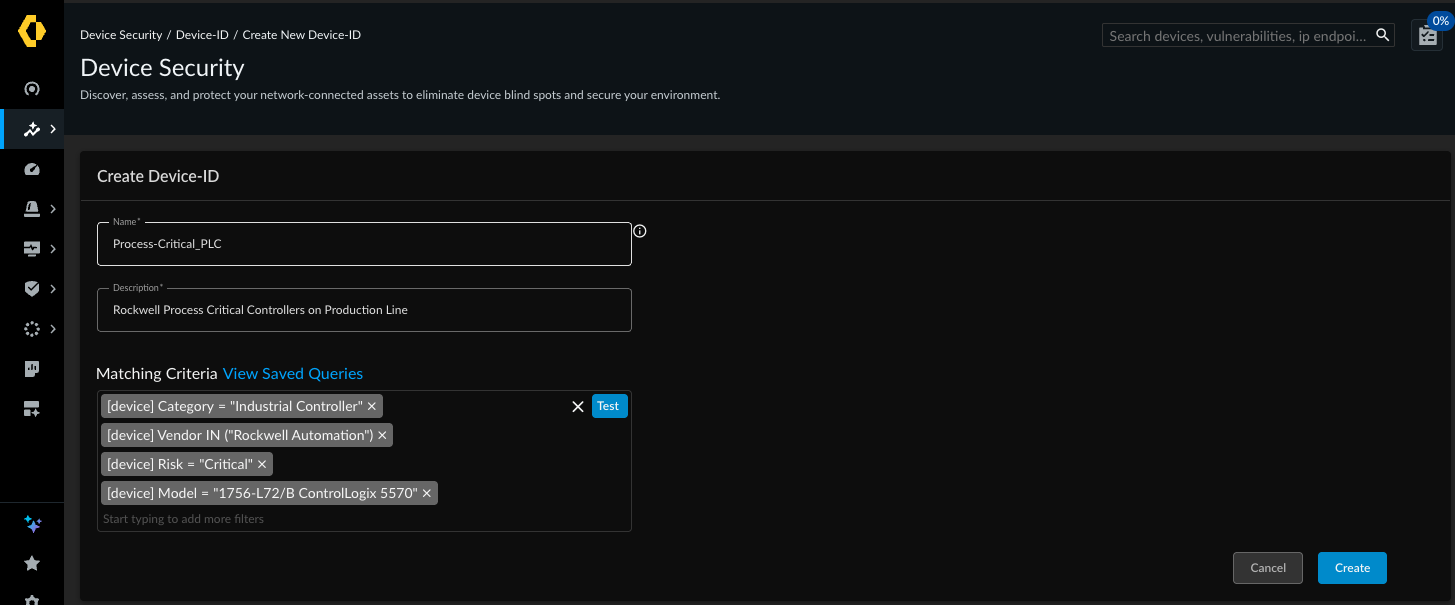Expand the alarm bell sidebar menu chevron
This screenshot has width=1455, height=605.
tap(52, 209)
